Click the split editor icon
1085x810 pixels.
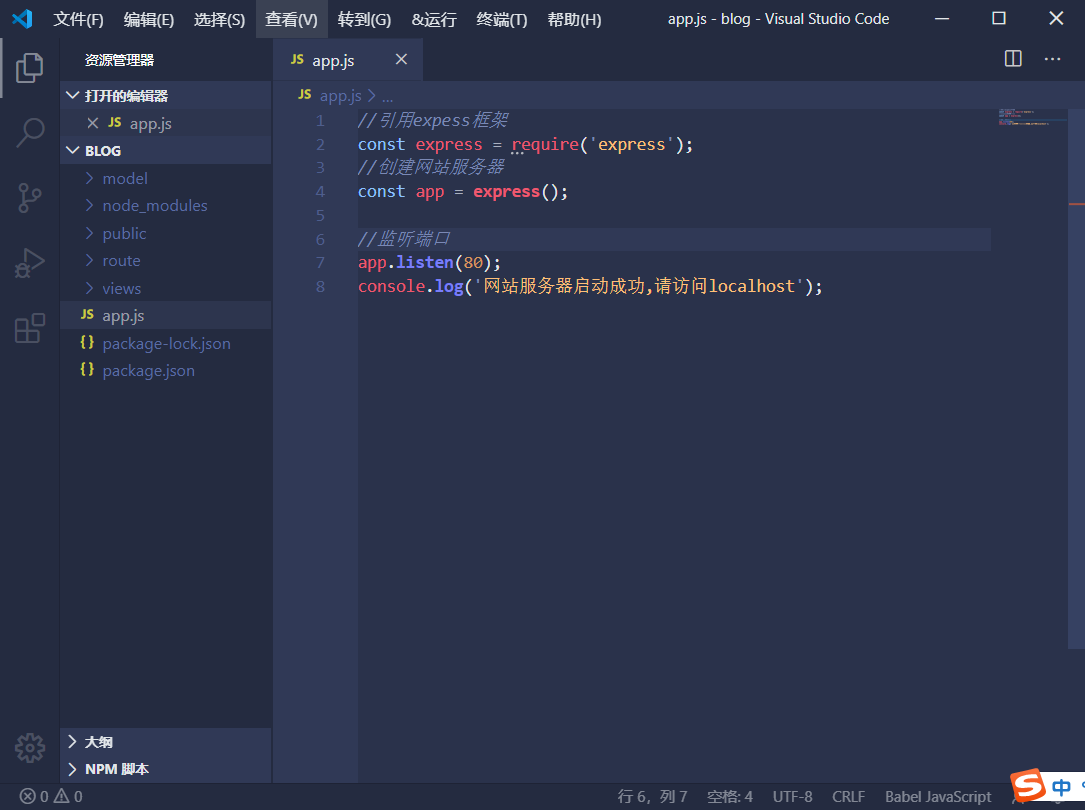[x=1013, y=59]
